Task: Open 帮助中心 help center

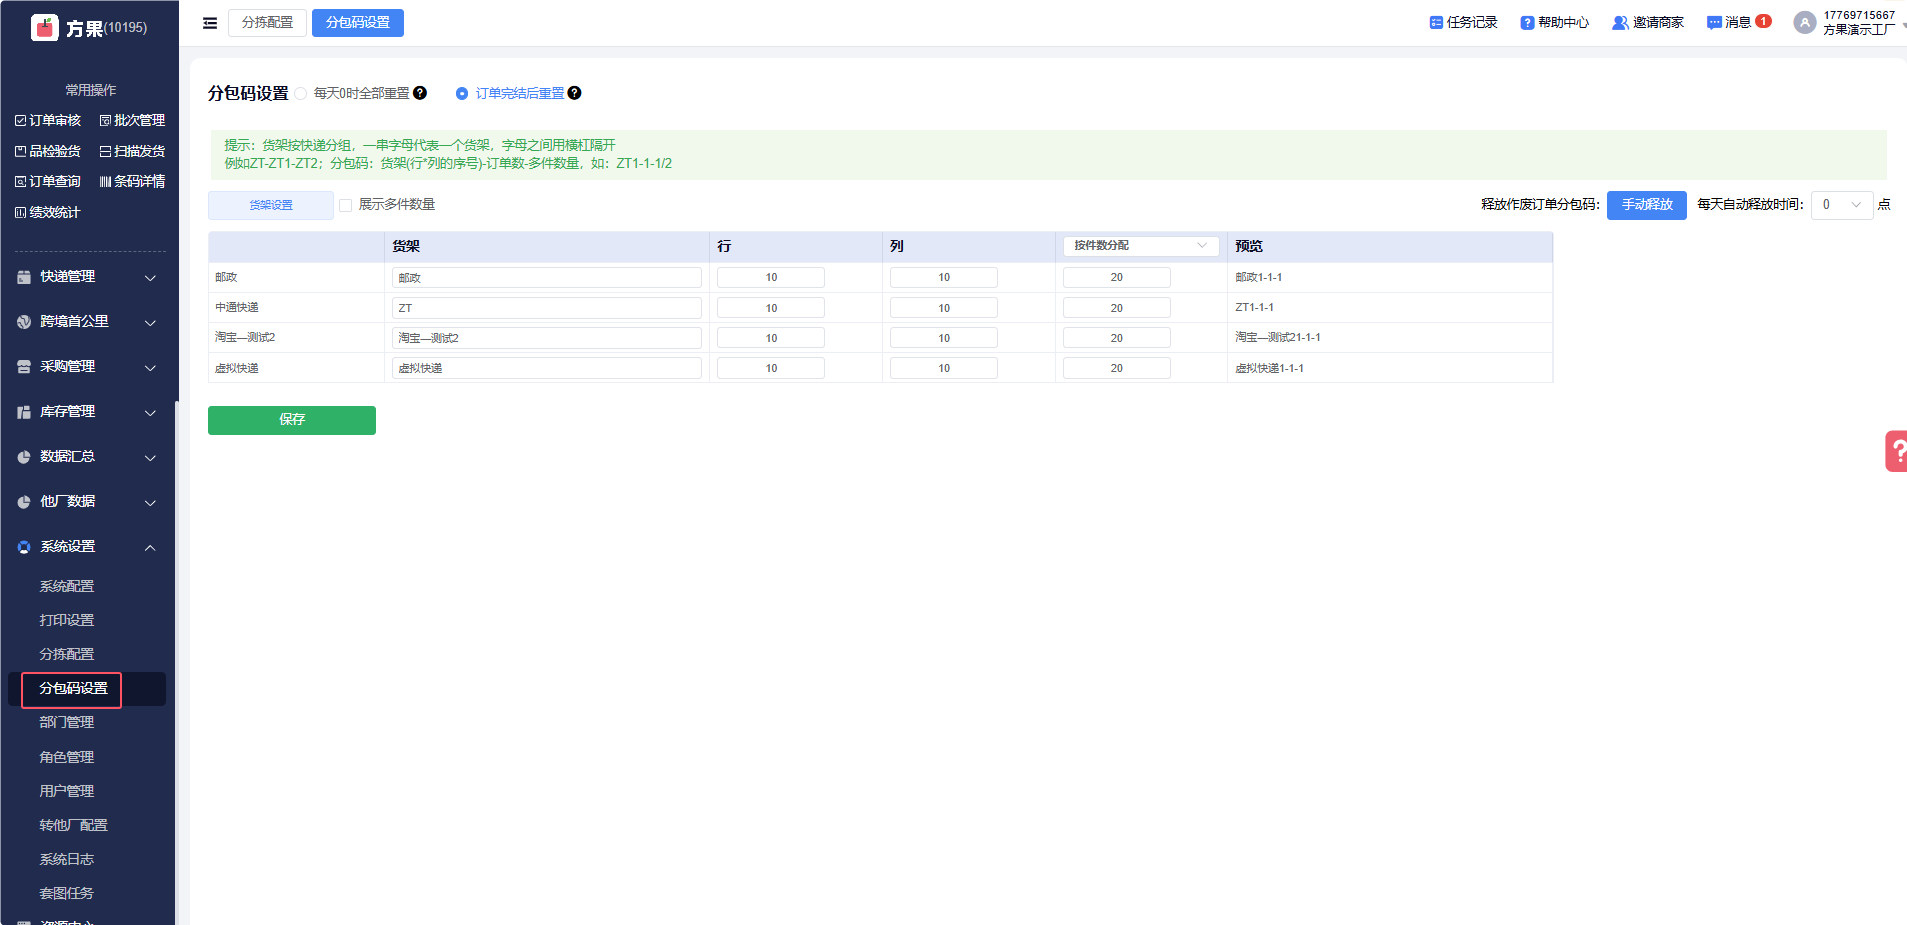Action: (1555, 22)
